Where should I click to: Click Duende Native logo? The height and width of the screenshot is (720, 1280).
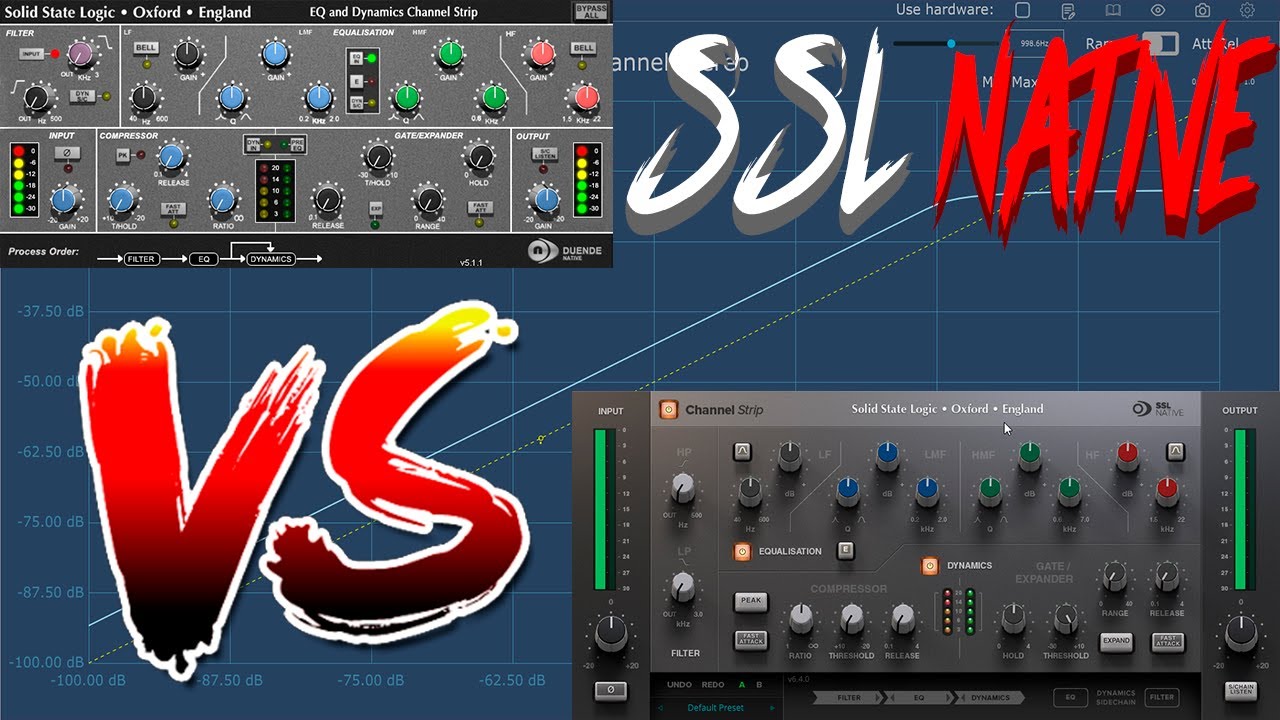click(x=566, y=252)
